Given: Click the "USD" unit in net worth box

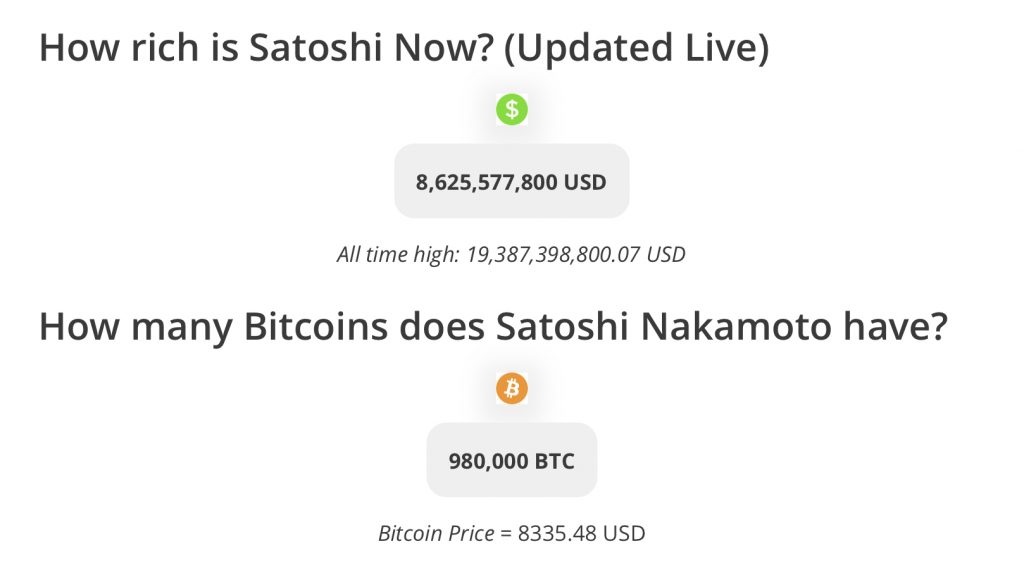Looking at the screenshot, I should point(585,182).
